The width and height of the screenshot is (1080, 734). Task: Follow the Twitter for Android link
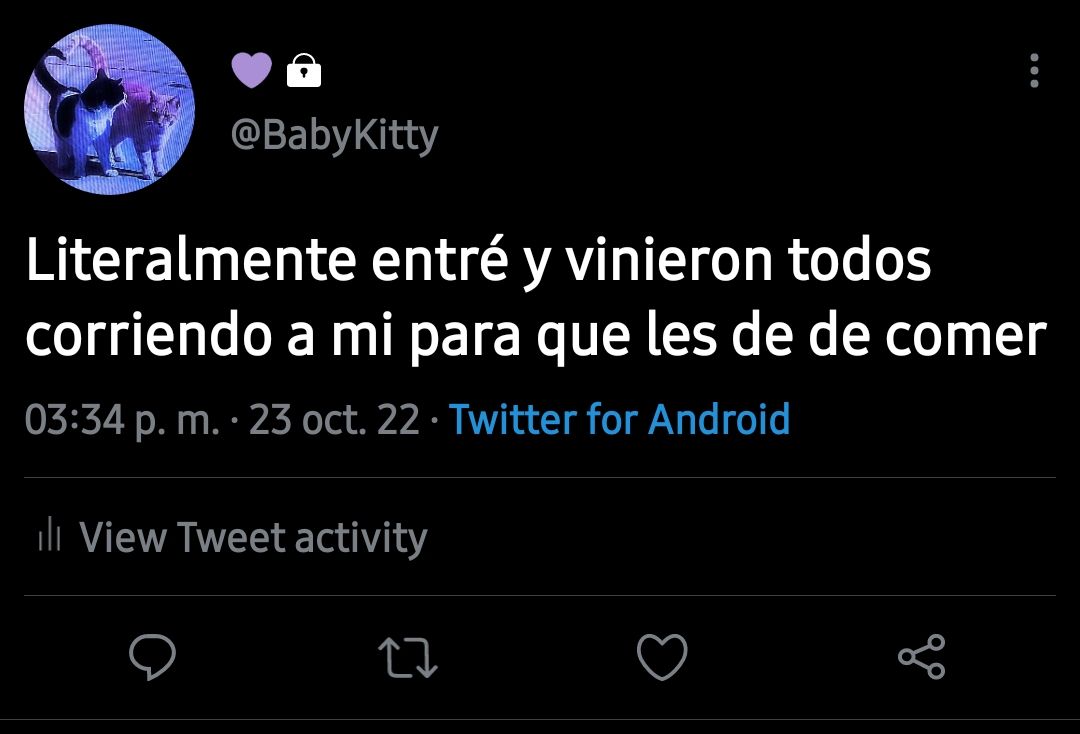pos(619,419)
